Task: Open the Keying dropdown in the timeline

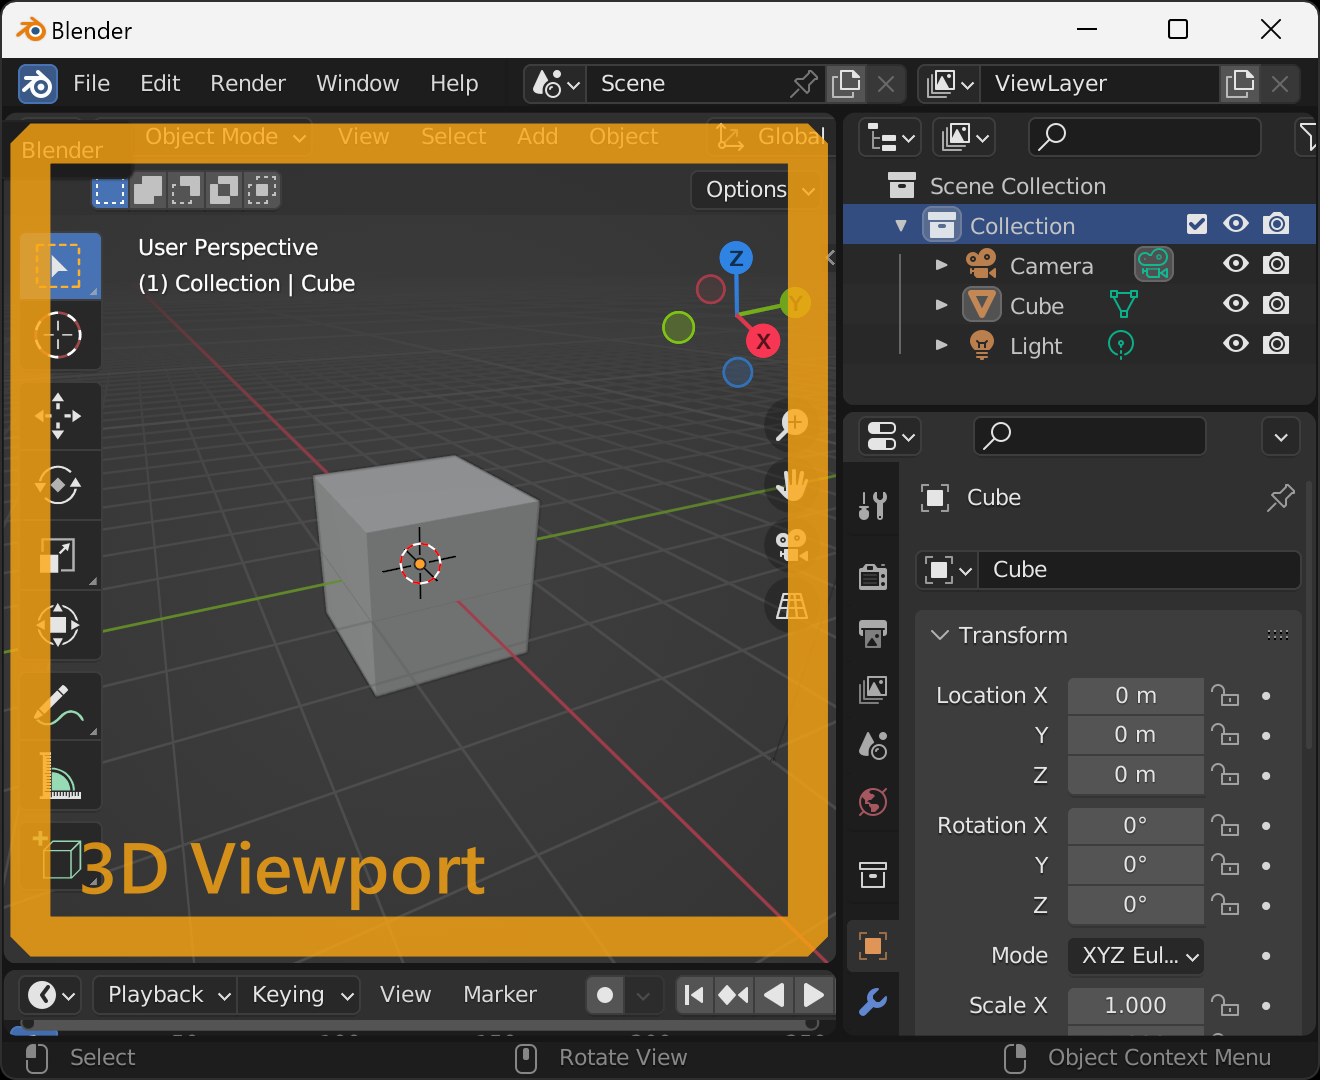Action: (299, 995)
